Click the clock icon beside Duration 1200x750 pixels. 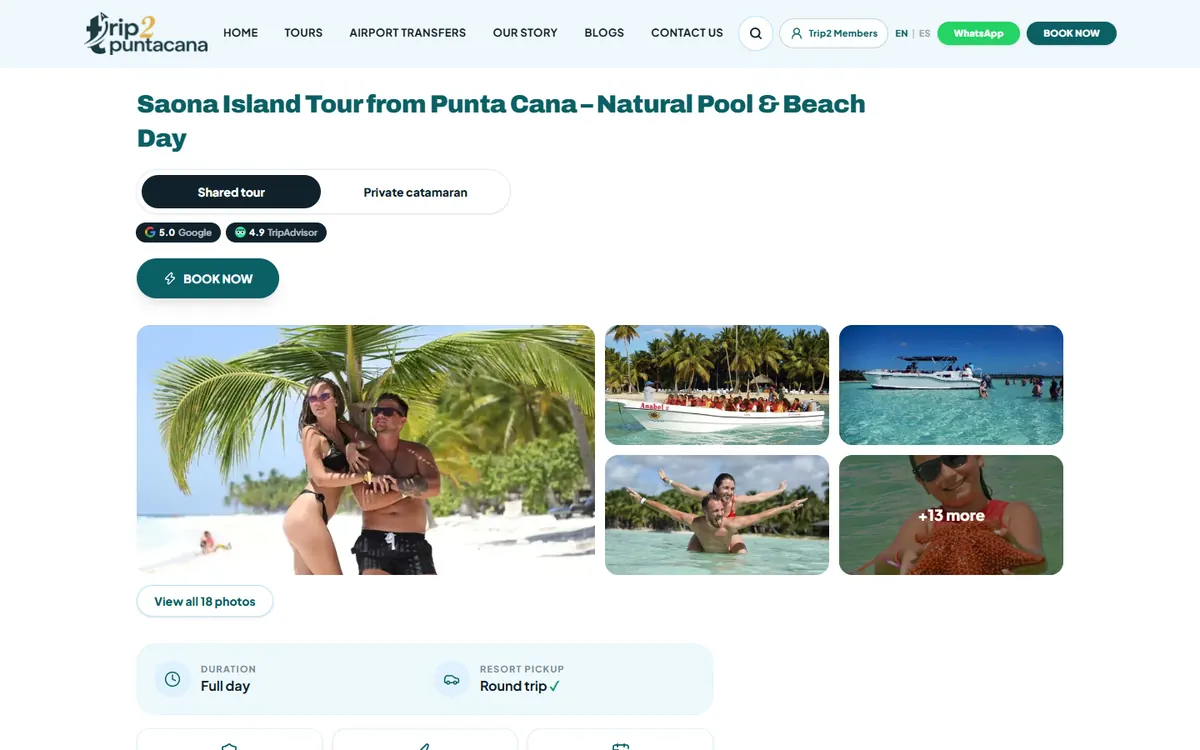click(172, 679)
